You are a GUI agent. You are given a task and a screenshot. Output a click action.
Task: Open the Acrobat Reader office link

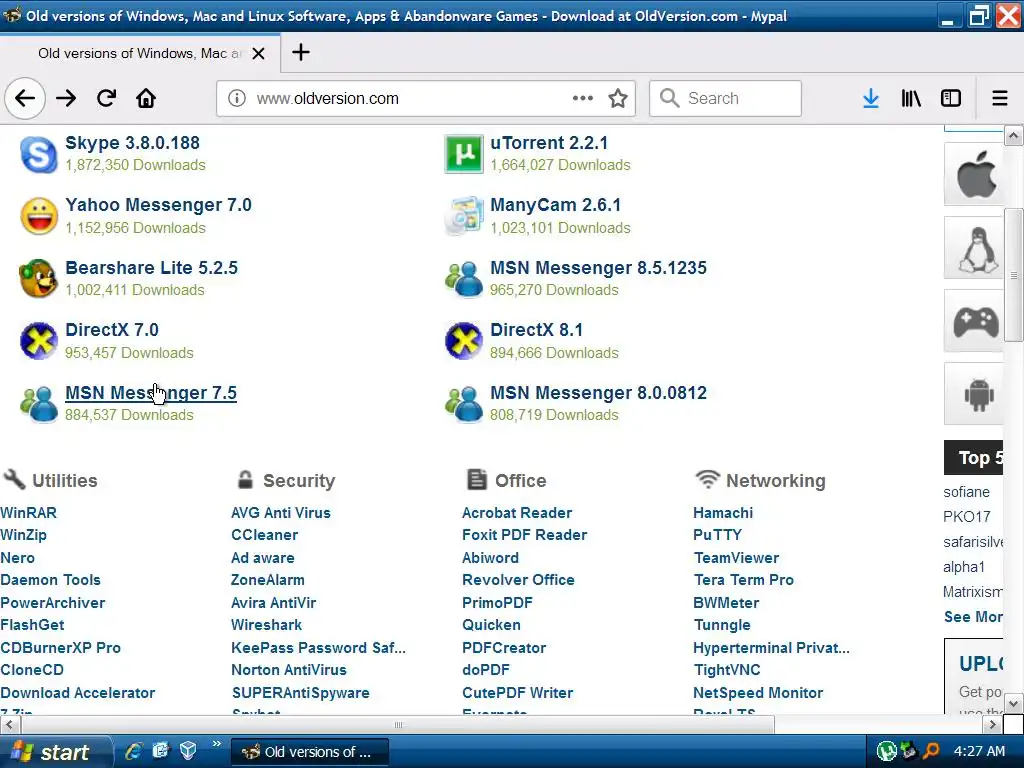click(x=517, y=513)
